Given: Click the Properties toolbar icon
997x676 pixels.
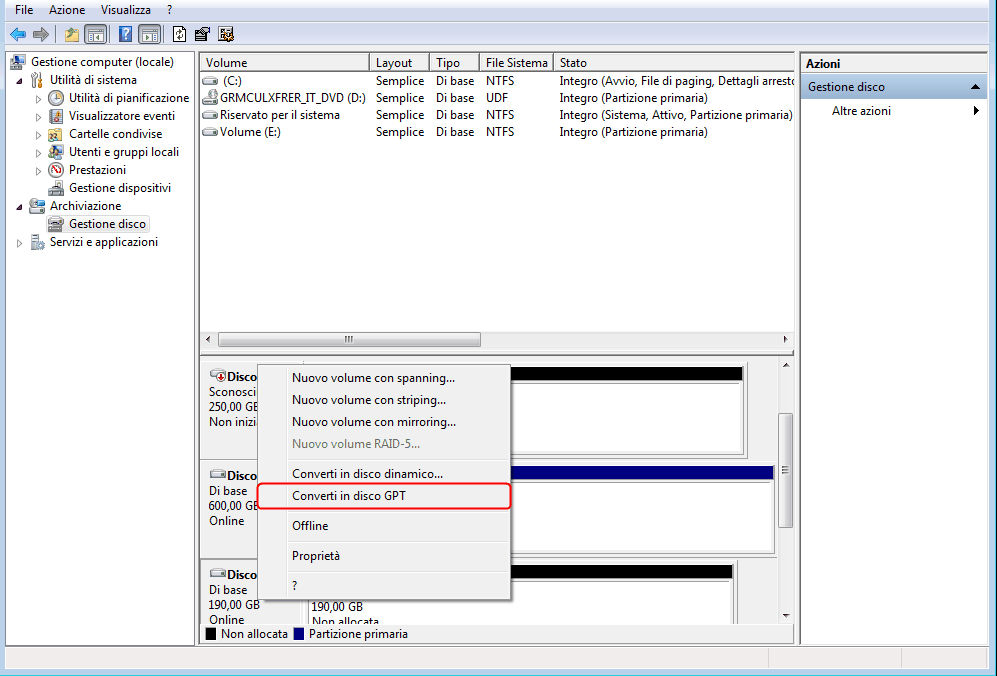Looking at the screenshot, I should coord(202,34).
